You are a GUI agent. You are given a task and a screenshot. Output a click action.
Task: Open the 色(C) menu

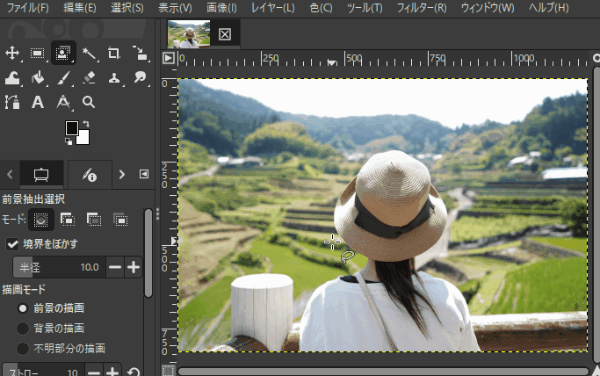coord(321,8)
